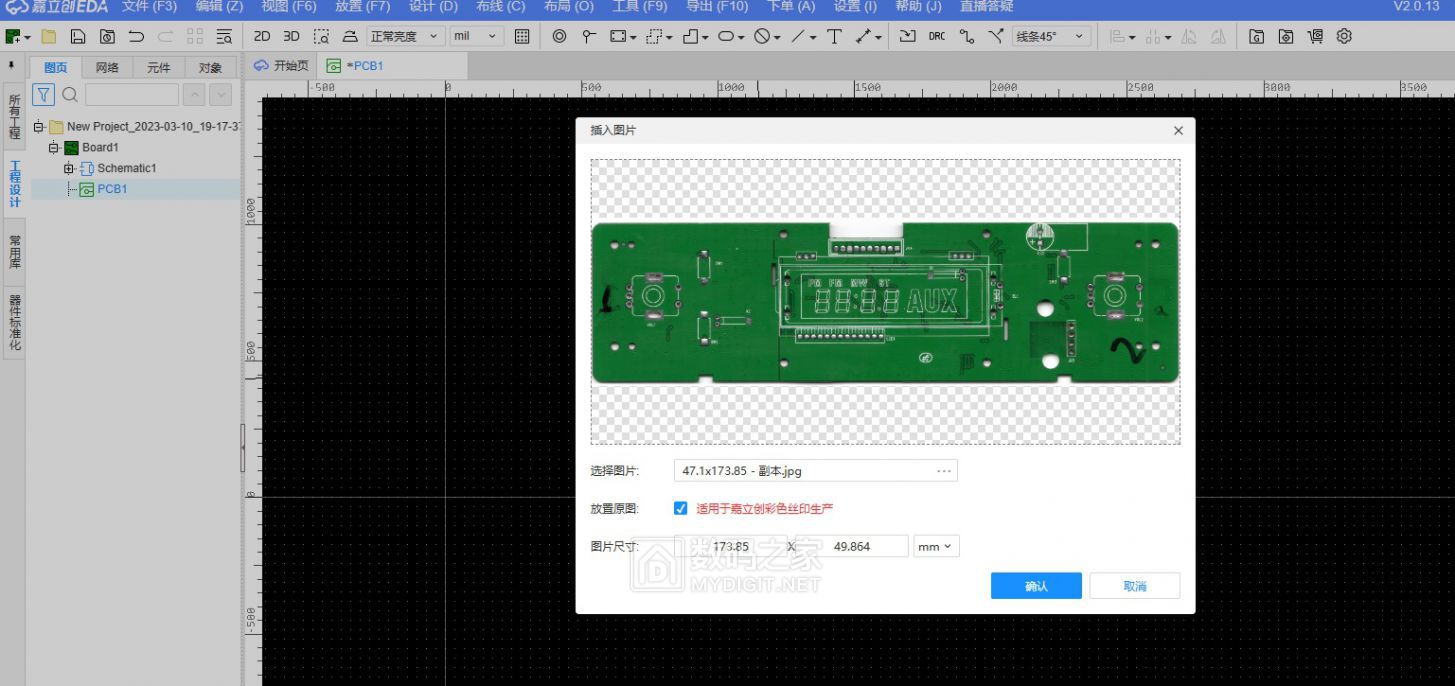Open the 器件标准化 side tab

point(14,323)
